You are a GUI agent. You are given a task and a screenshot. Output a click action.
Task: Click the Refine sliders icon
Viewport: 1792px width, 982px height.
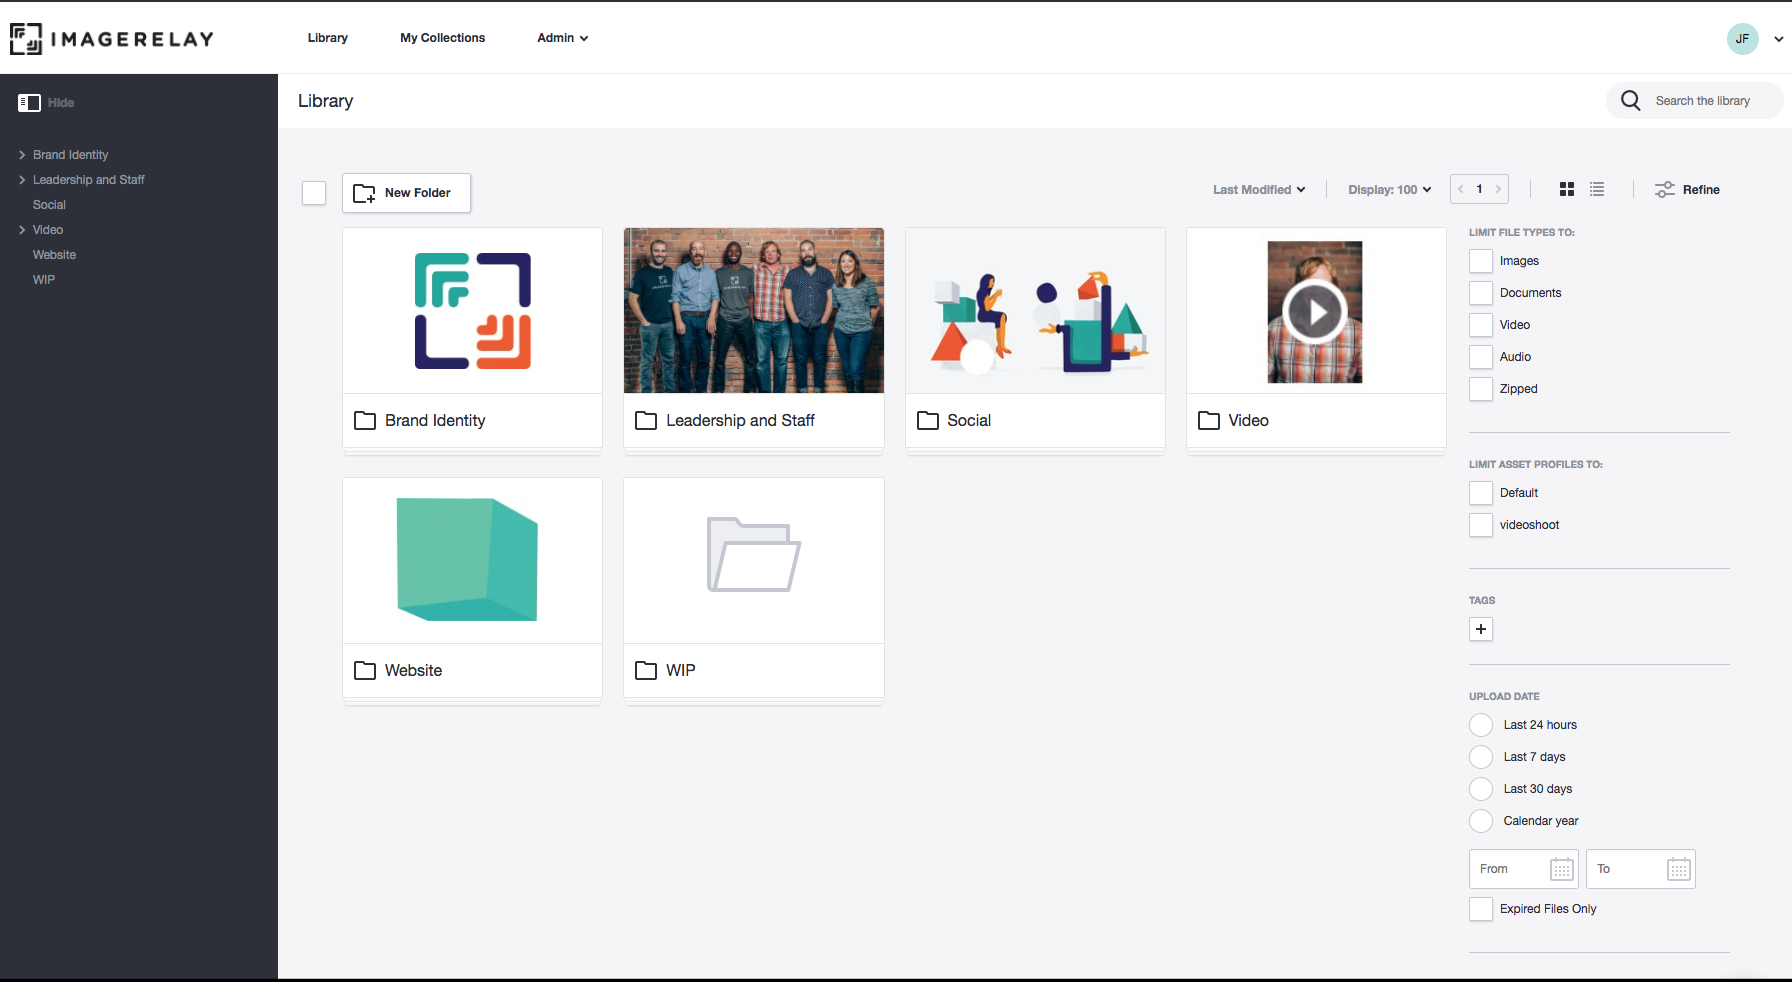(x=1664, y=190)
